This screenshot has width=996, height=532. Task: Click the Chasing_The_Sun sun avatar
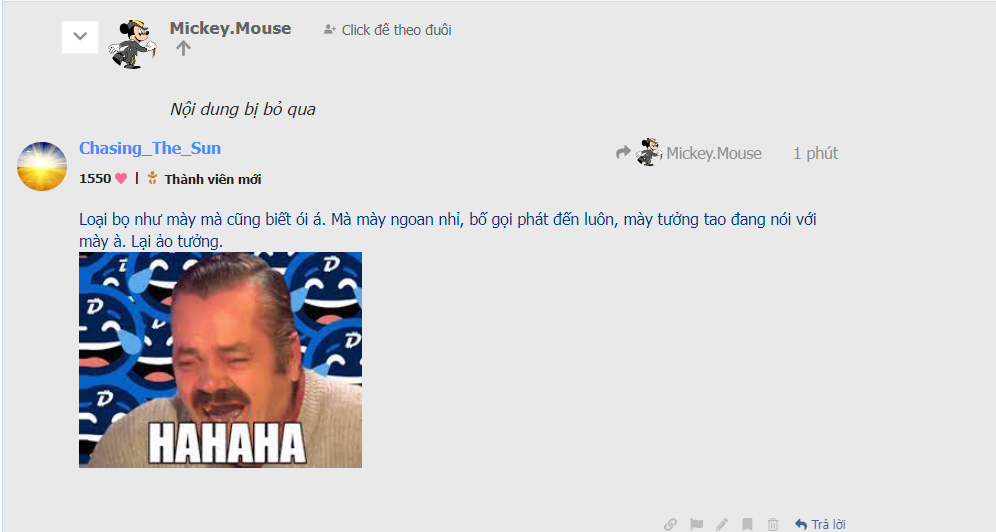[42, 166]
